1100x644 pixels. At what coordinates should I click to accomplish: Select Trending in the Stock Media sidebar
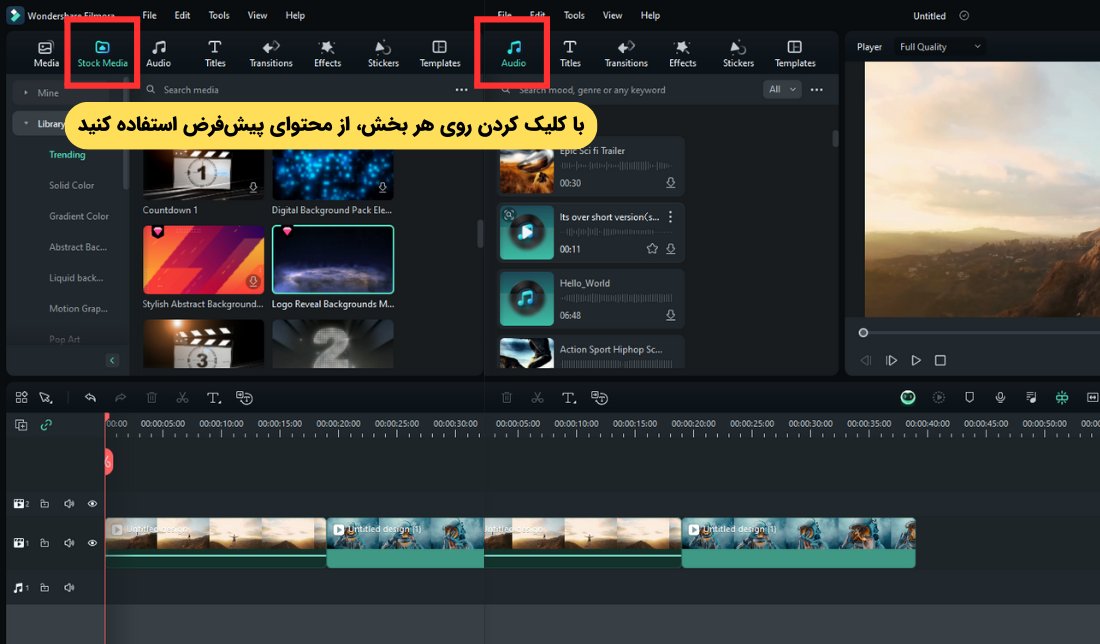pyautogui.click(x=67, y=154)
